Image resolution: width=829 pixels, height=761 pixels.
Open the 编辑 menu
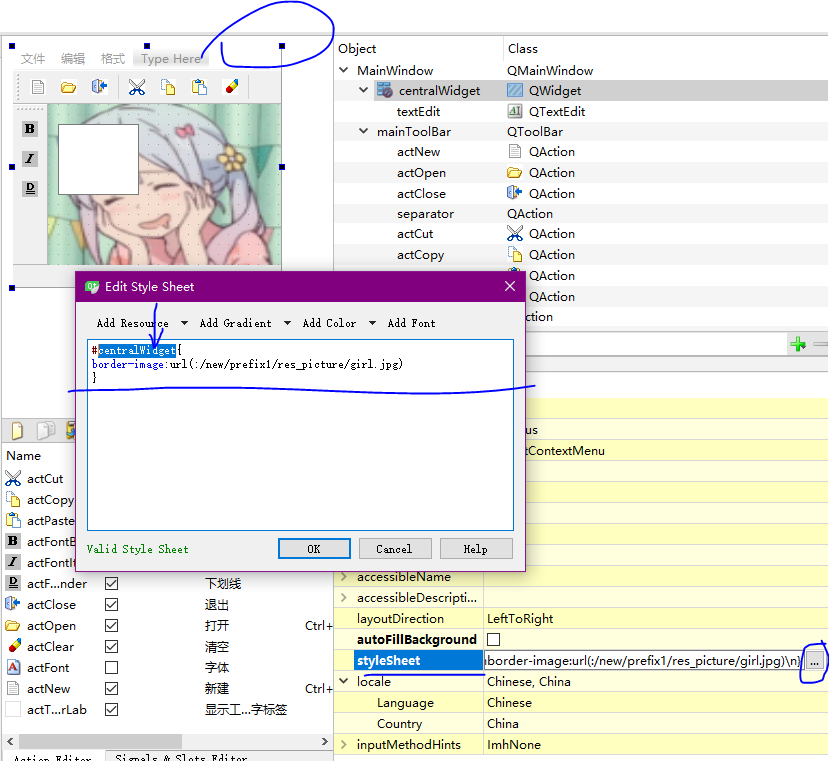72,58
